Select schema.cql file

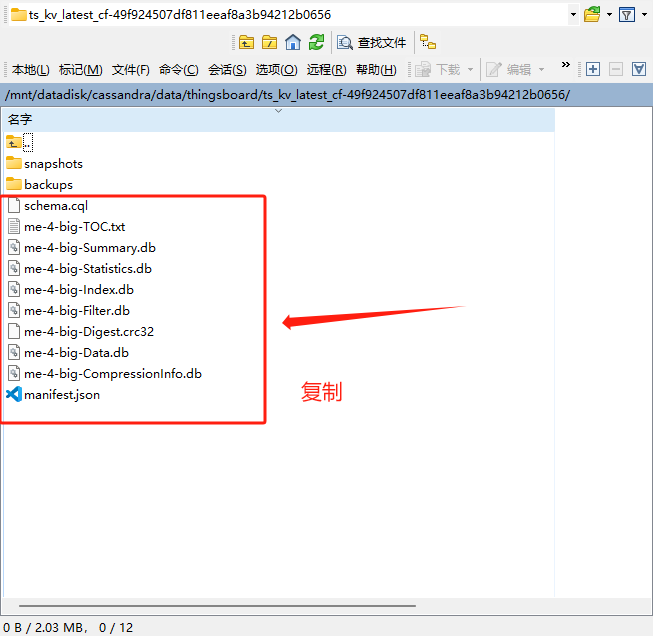pyautogui.click(x=47, y=205)
